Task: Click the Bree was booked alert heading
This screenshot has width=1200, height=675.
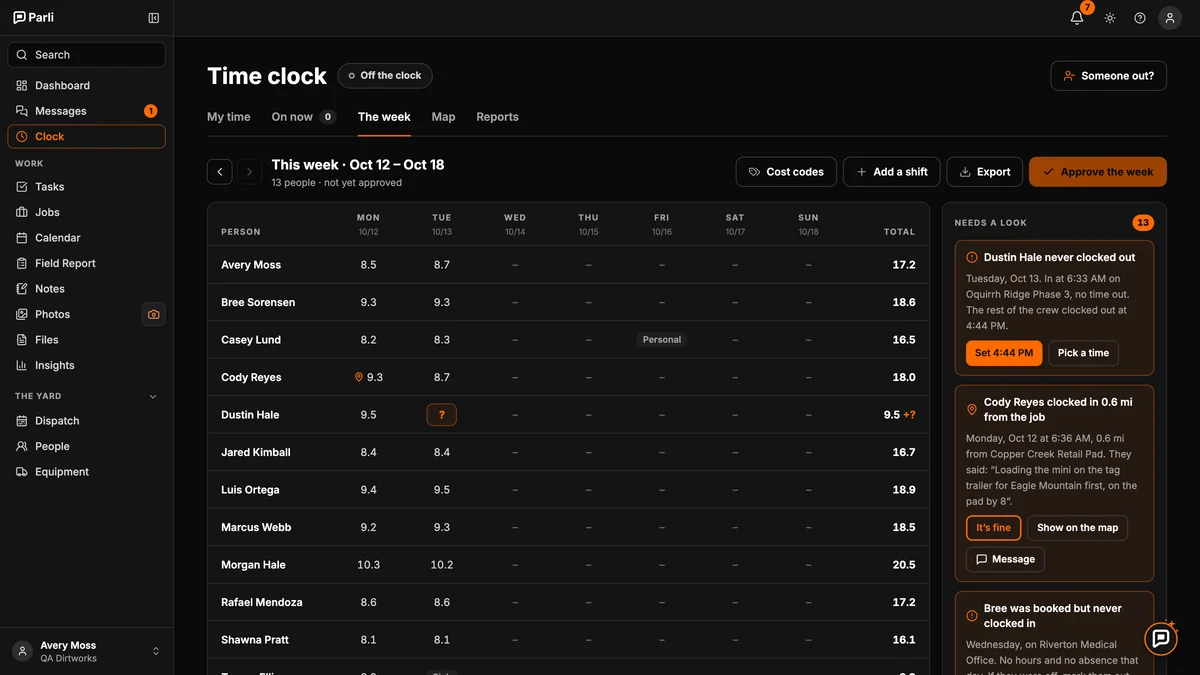Action: coord(1053,616)
